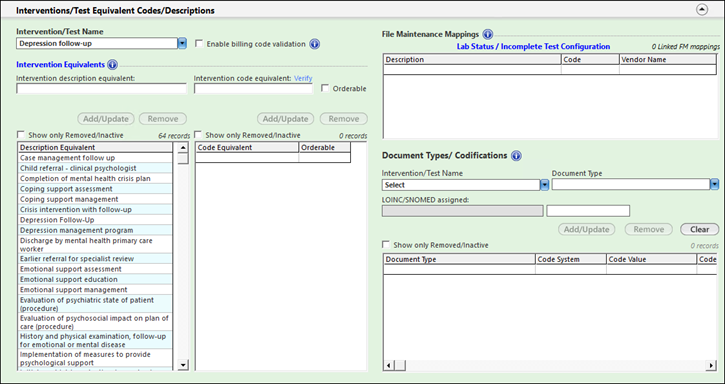Select 'Emotional support management' row
This screenshot has height=384, width=725.
coord(95,290)
